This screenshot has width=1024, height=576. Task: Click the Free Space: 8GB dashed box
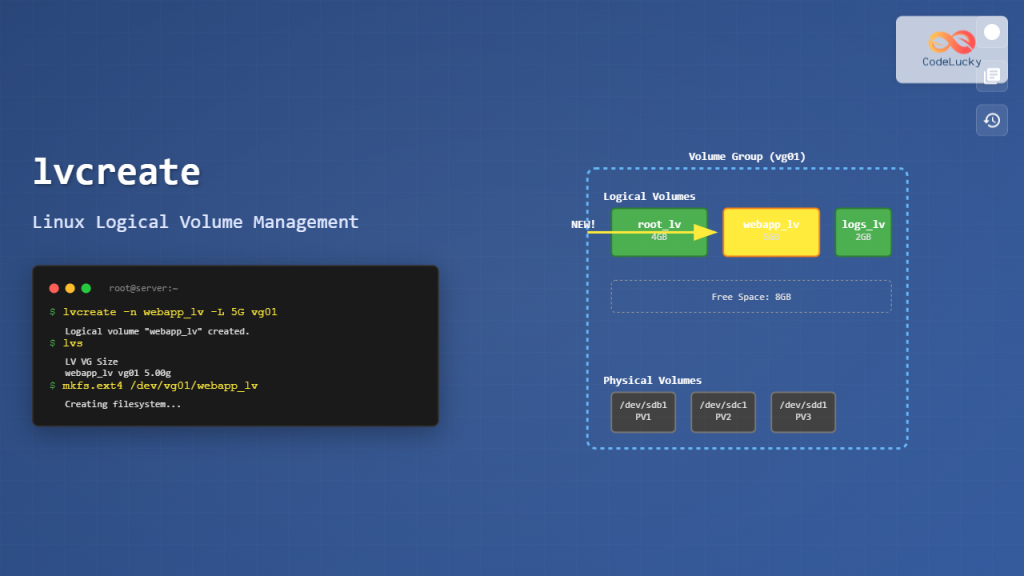[751, 297]
